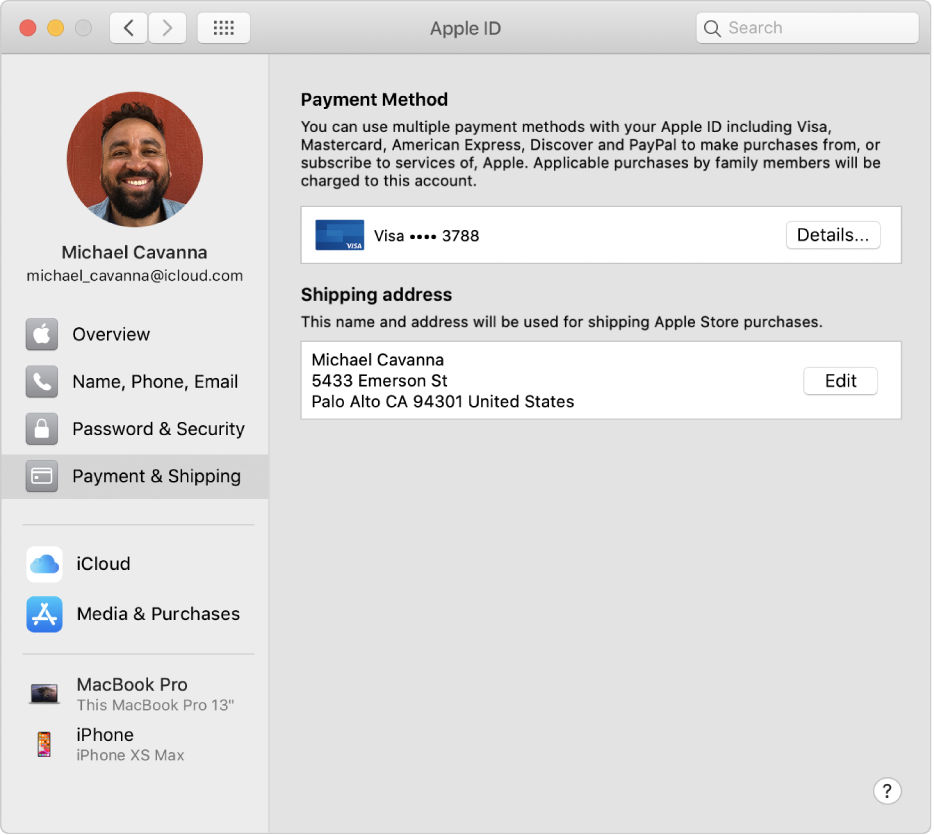Open Details for Visa 3788
This screenshot has width=934, height=835.
[x=833, y=235]
